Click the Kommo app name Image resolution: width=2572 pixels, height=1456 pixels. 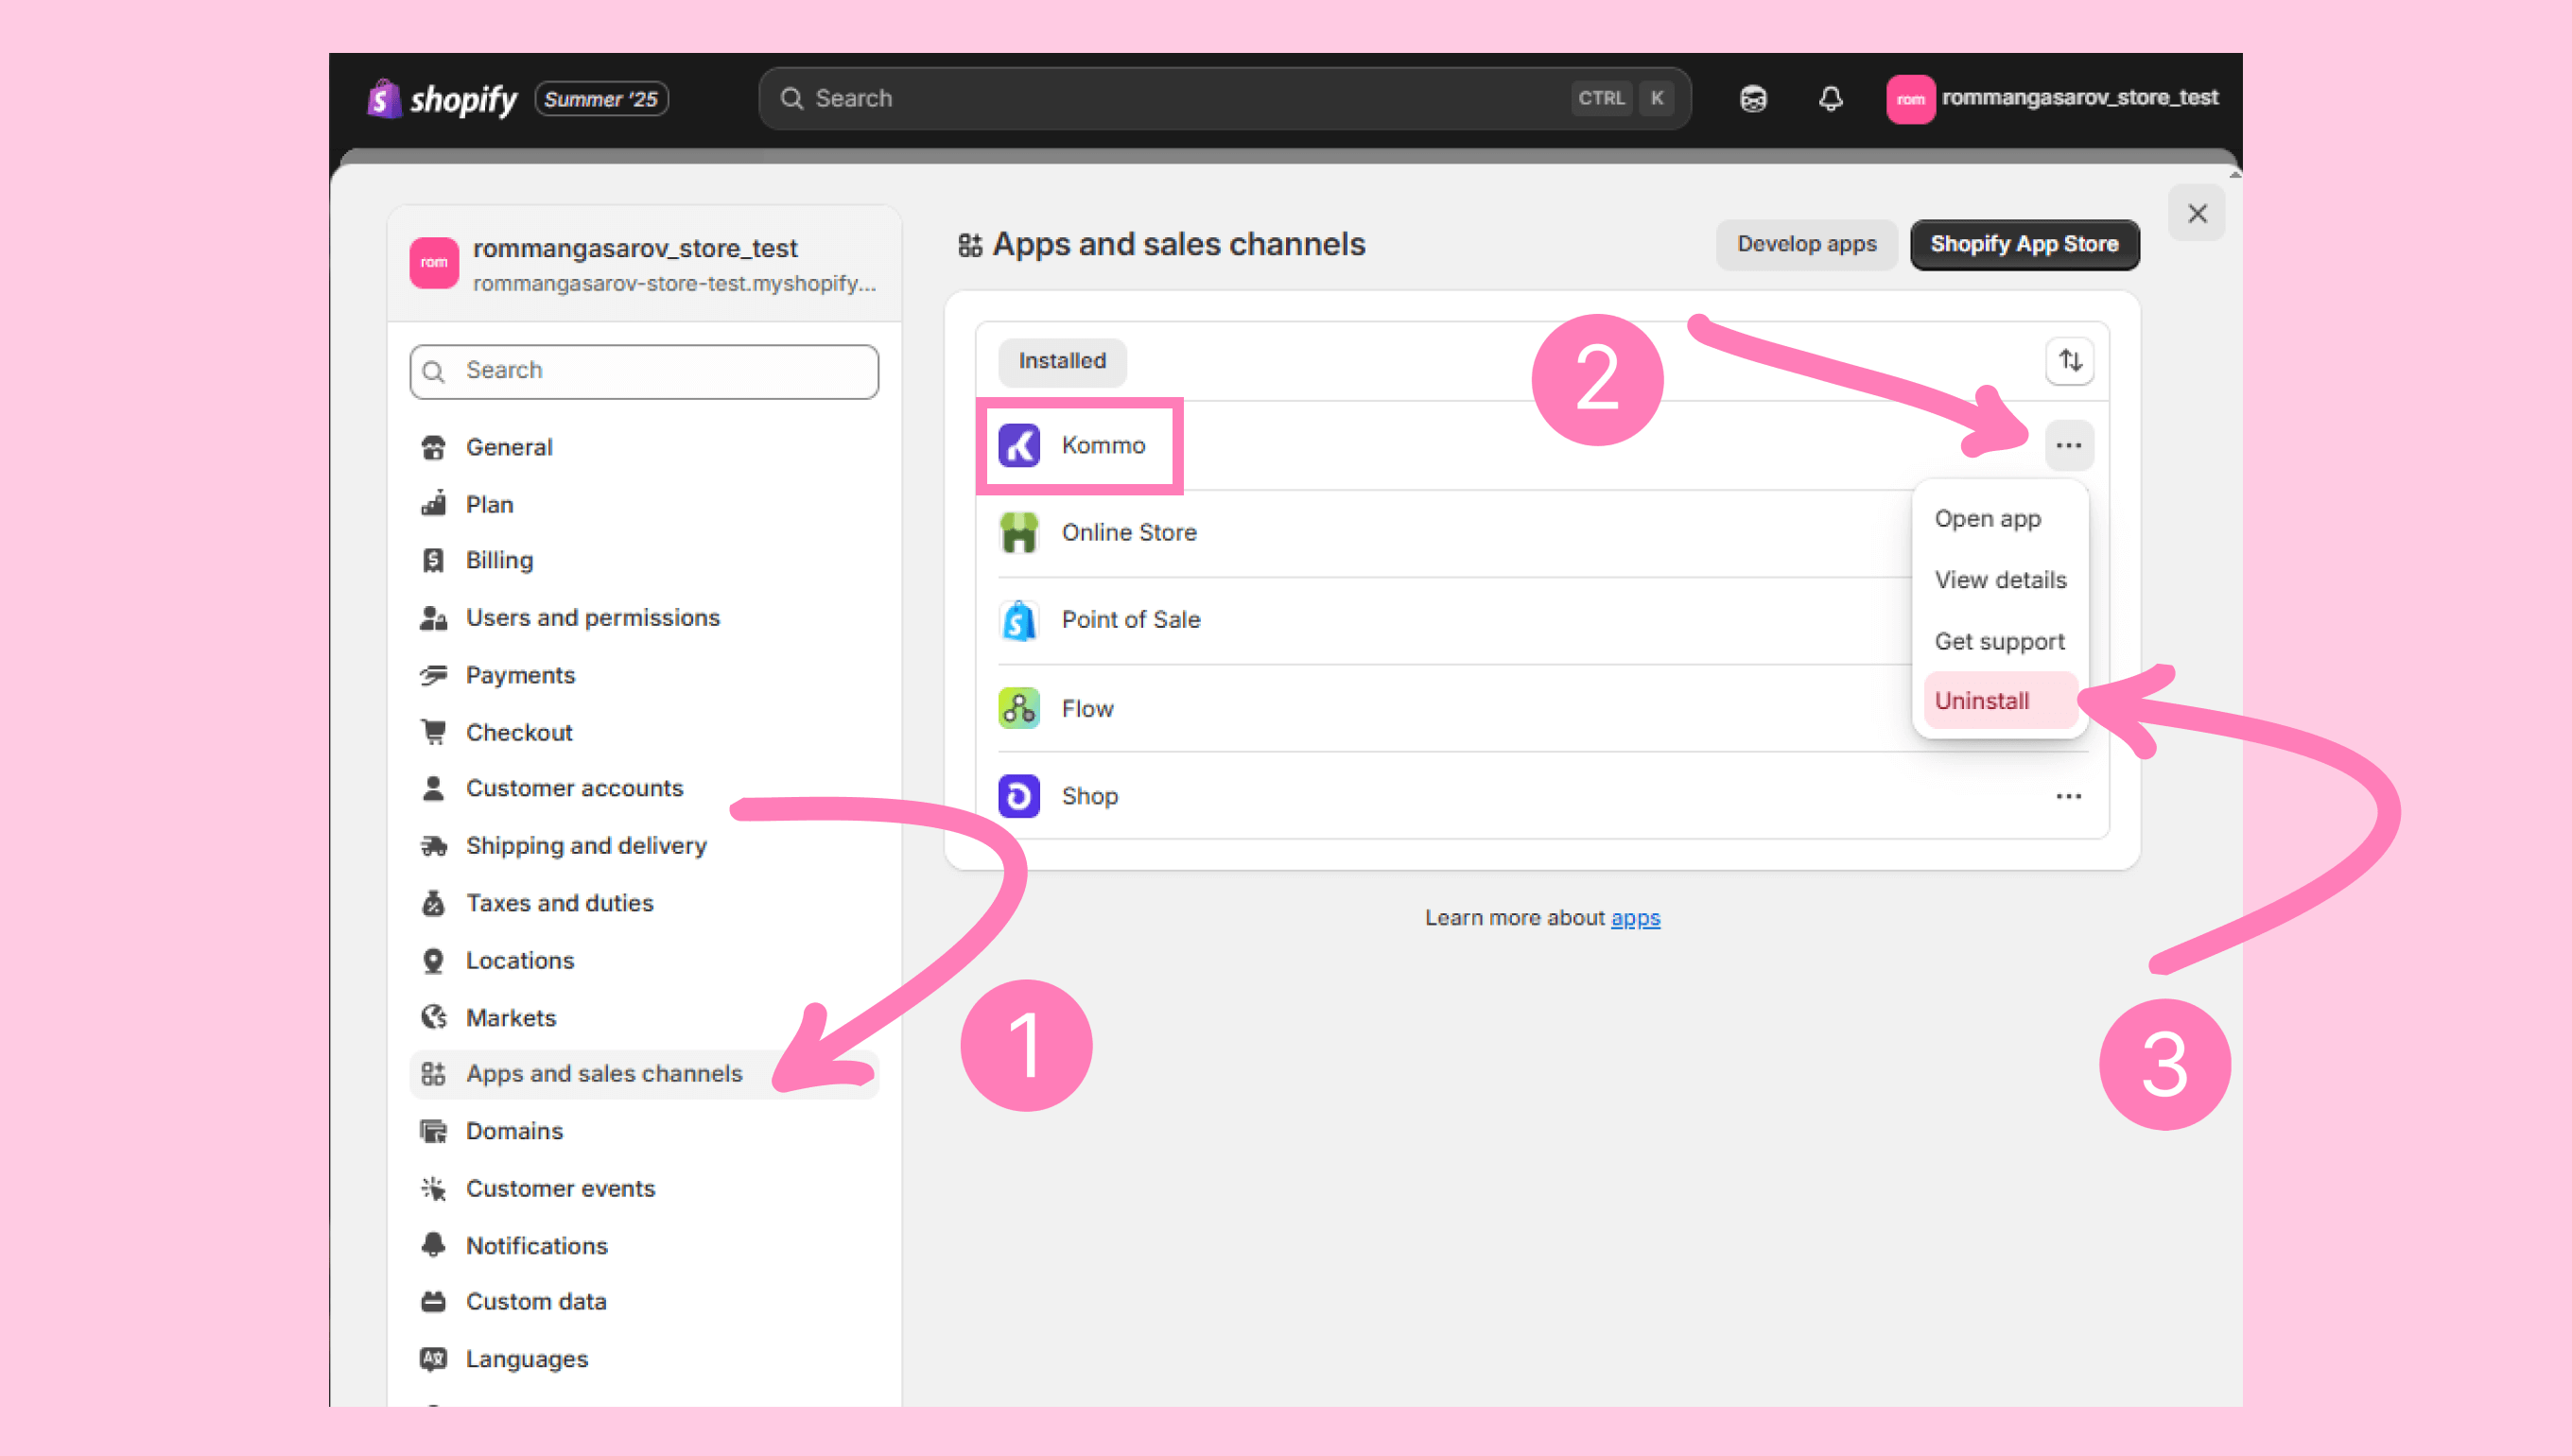point(1103,446)
